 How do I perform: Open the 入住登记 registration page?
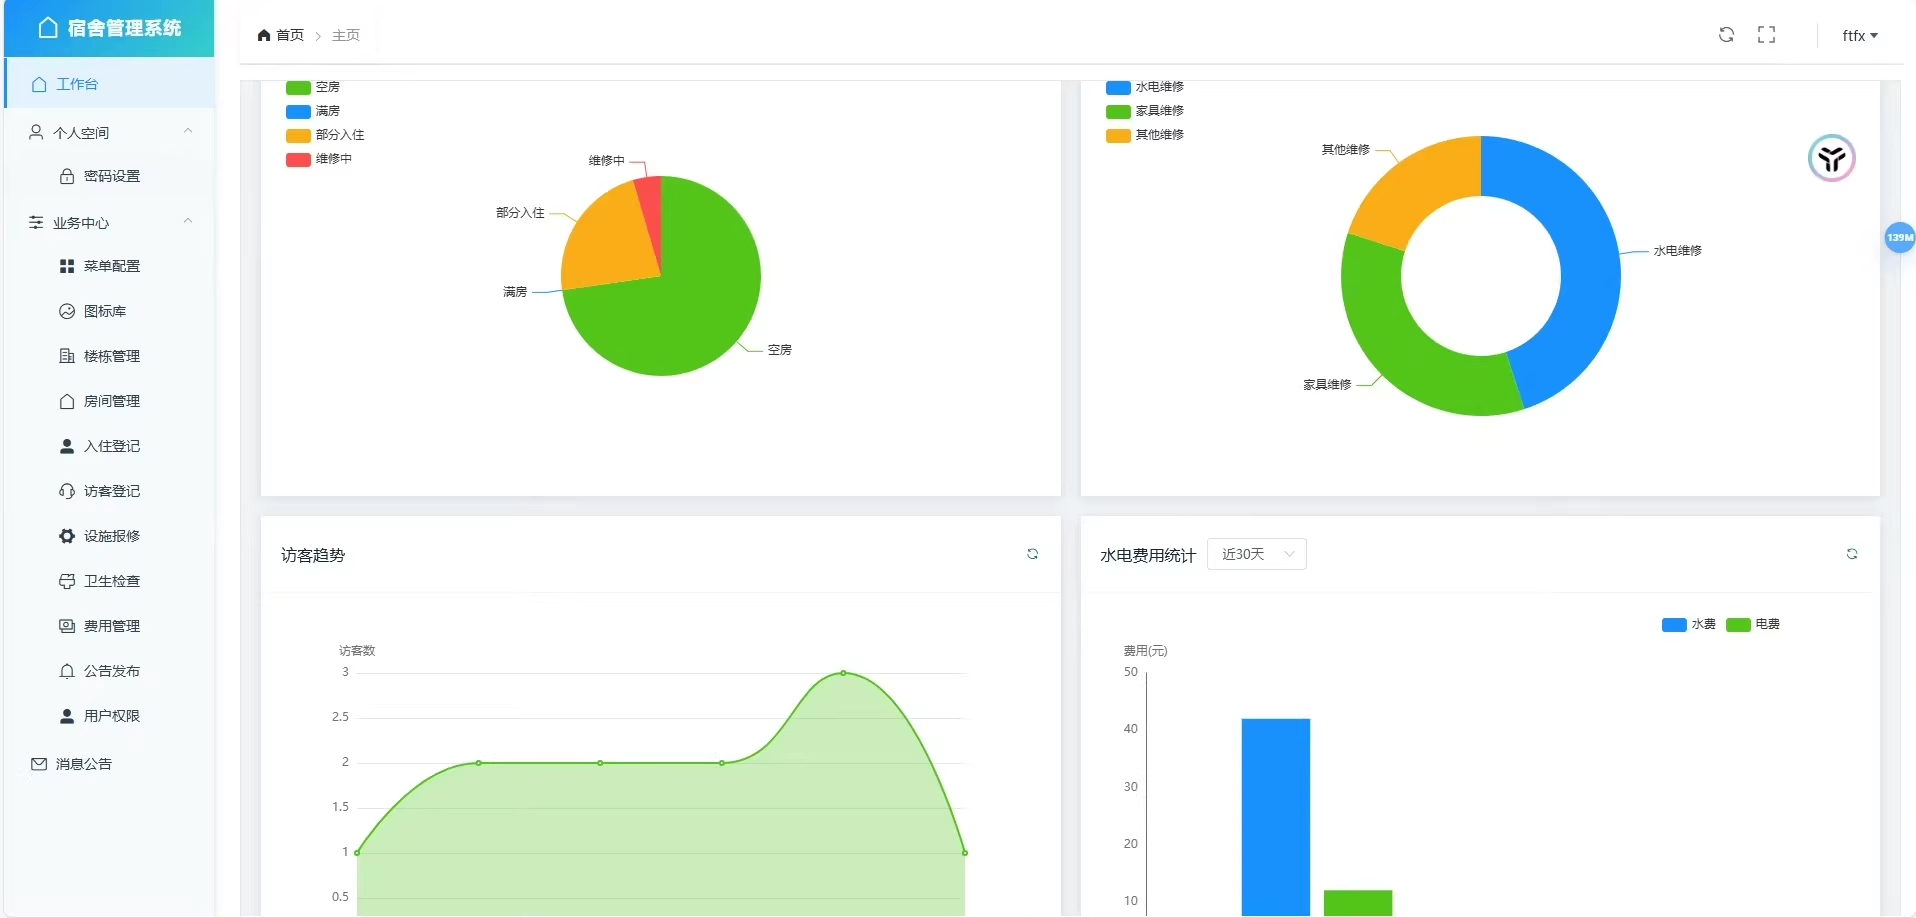(x=113, y=446)
